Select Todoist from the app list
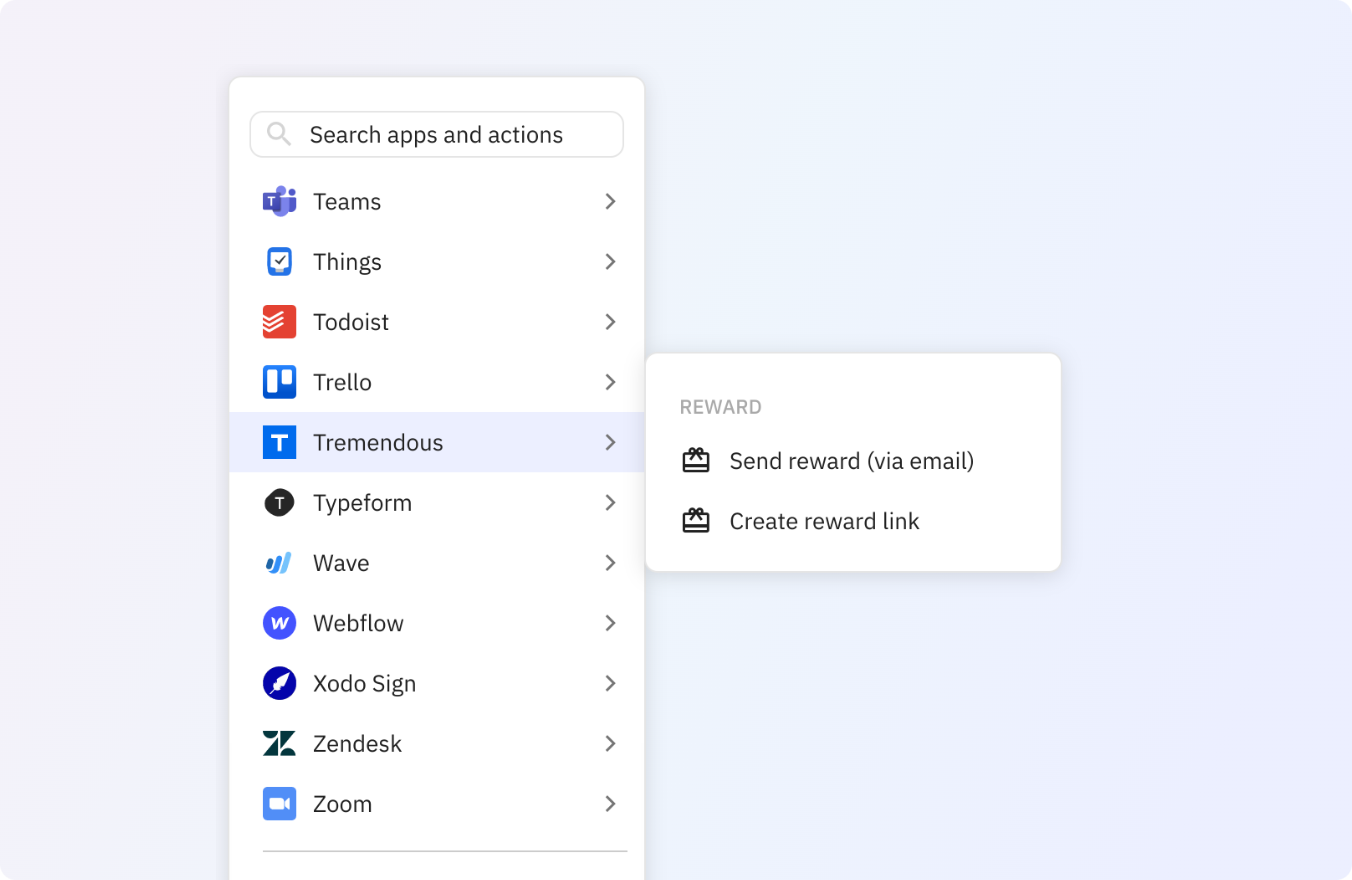This screenshot has width=1352, height=880. [x=437, y=322]
